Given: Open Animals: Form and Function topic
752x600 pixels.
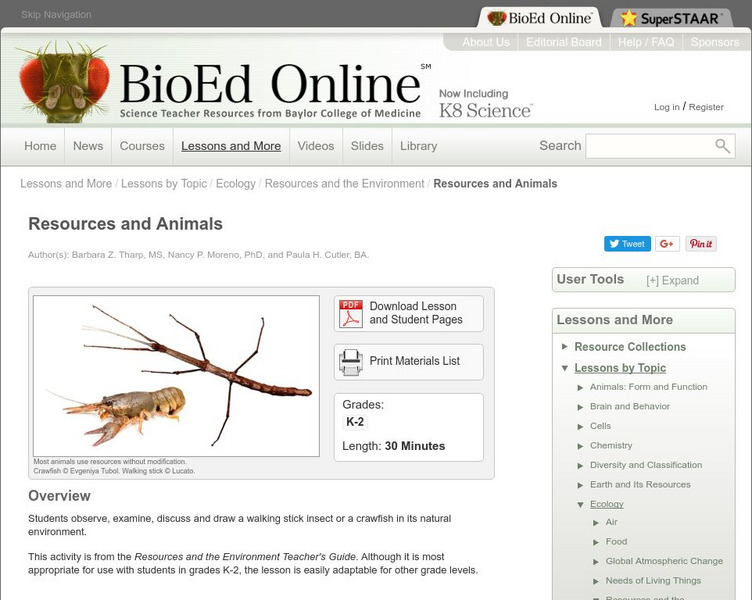Looking at the screenshot, I should pos(648,387).
